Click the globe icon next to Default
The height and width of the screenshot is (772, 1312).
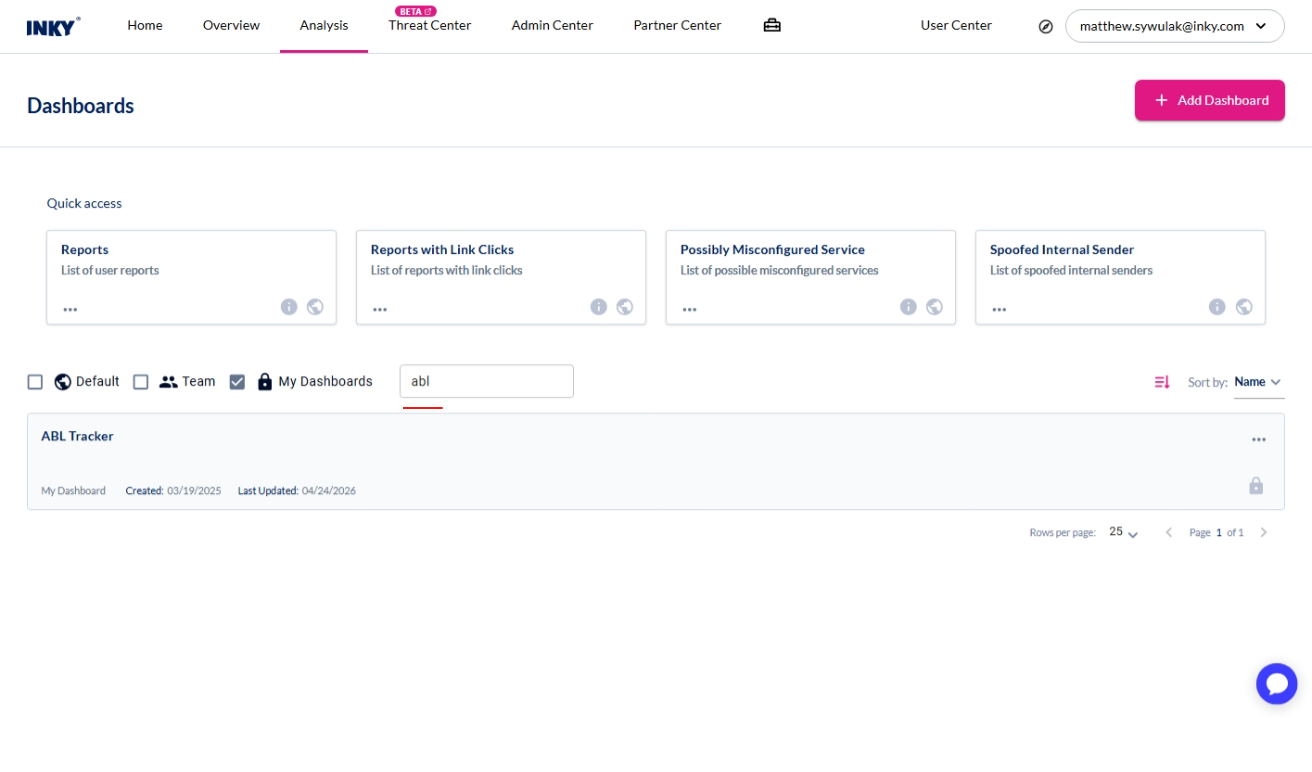point(63,382)
